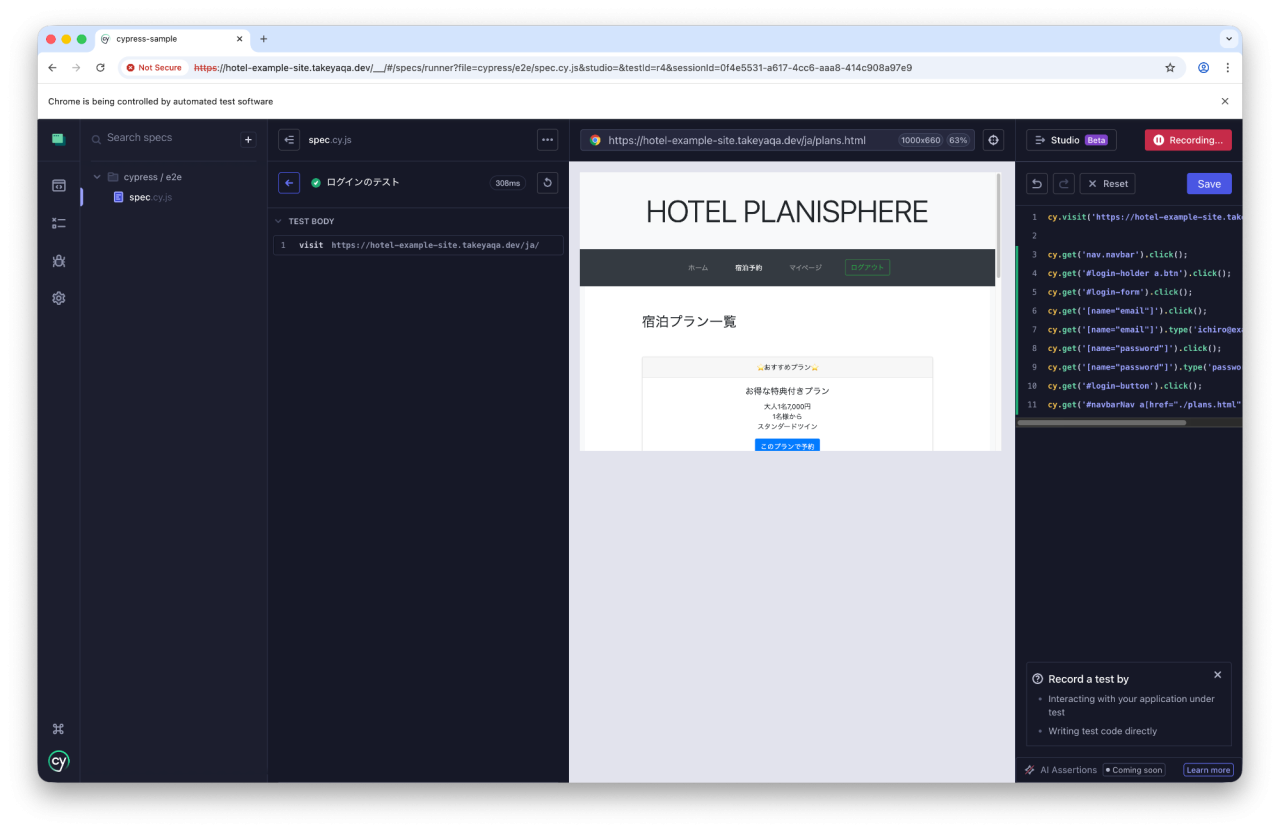Open the three-dots options menu for spec
1280x832 pixels.
pos(547,140)
